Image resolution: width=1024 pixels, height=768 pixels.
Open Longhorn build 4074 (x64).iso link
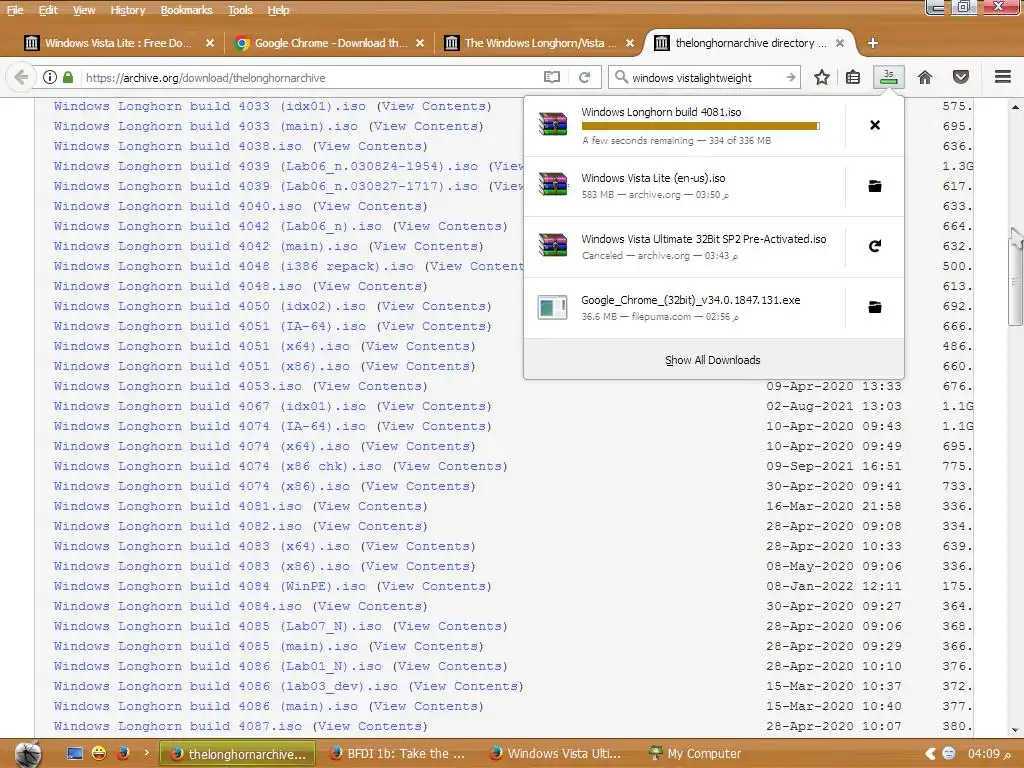[x=202, y=446]
